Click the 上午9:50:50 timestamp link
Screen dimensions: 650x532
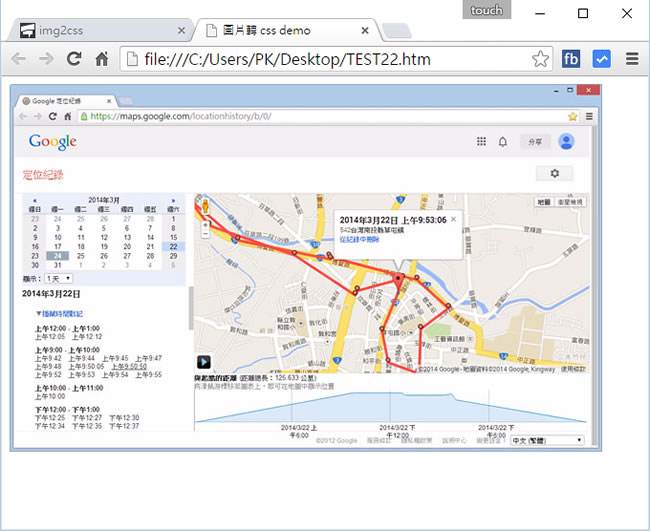click(x=129, y=367)
